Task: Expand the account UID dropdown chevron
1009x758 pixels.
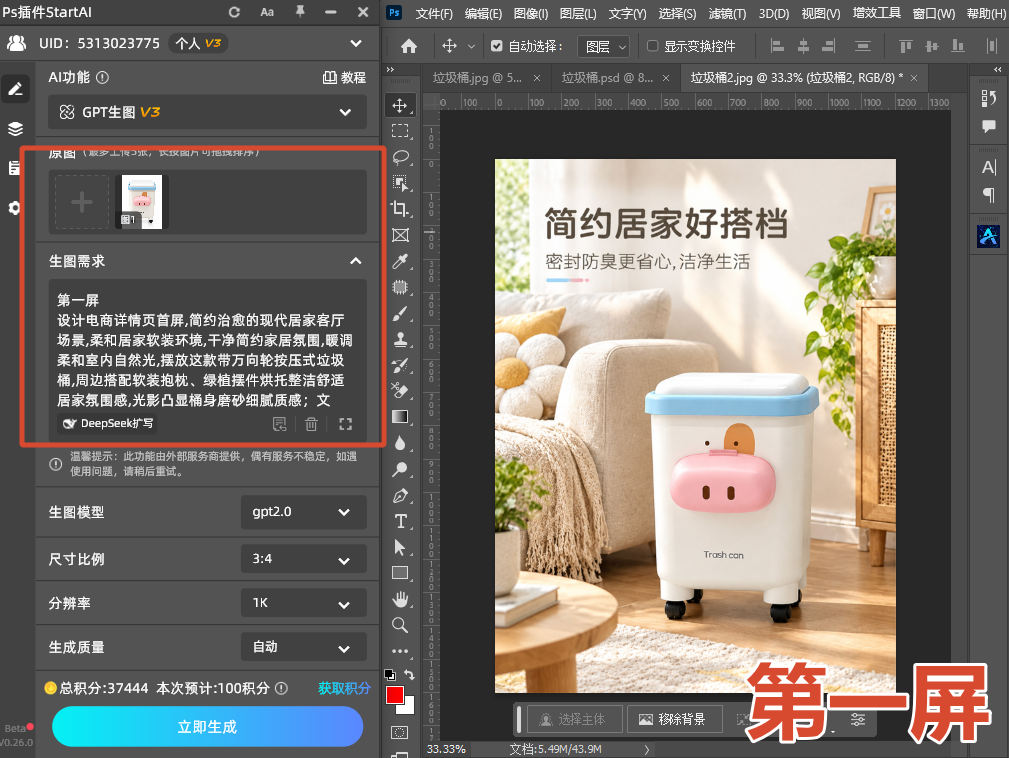Action: coord(356,43)
